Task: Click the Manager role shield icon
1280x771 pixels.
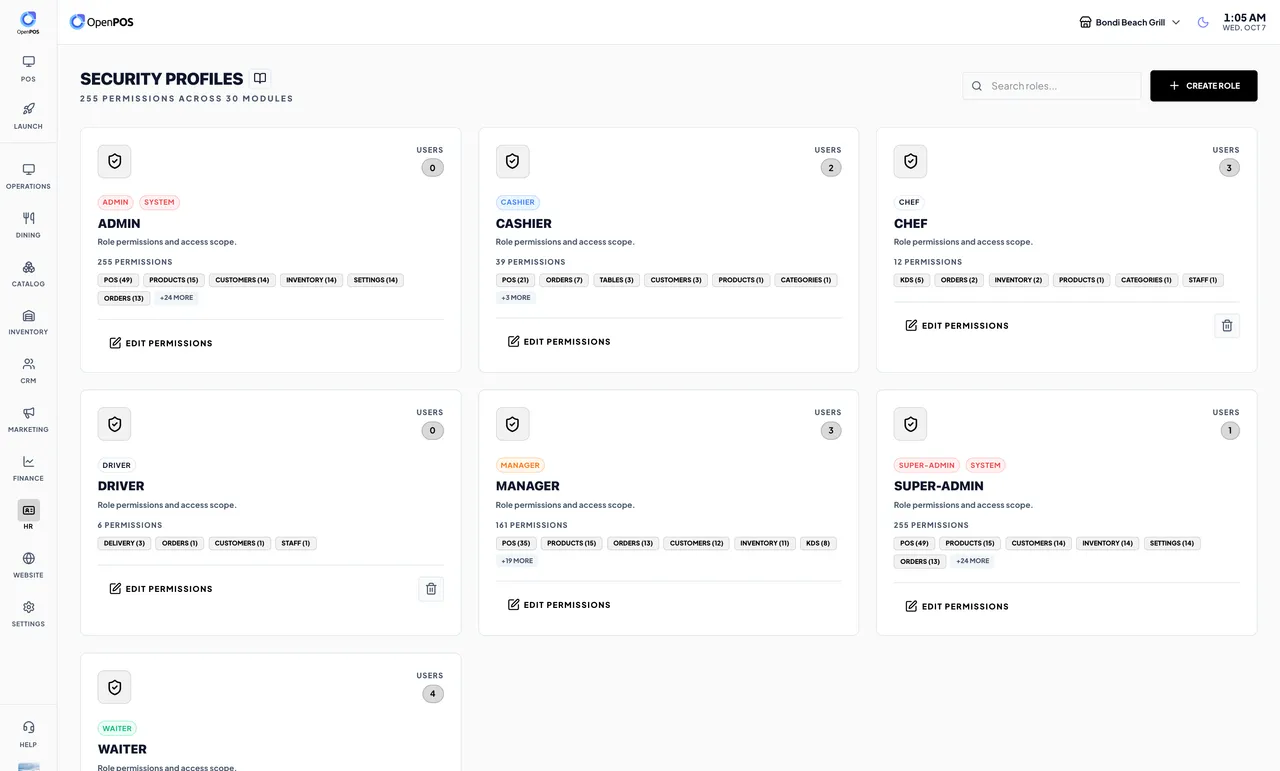Action: click(x=512, y=424)
